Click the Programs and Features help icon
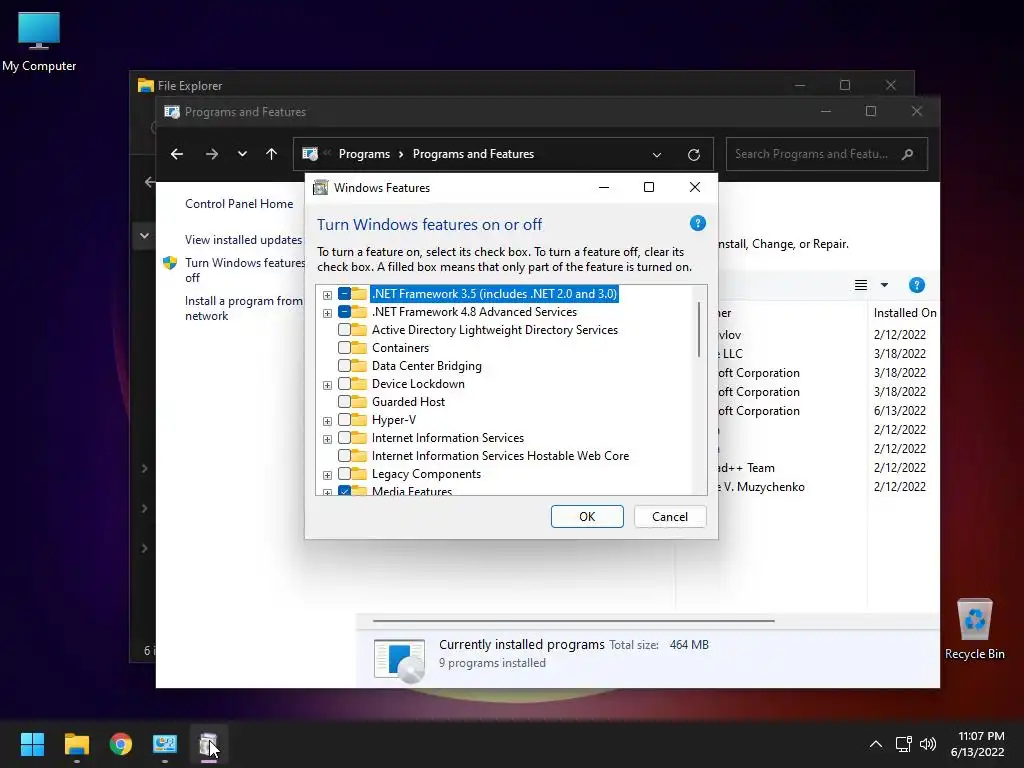Screen dimensions: 1024x768 tap(916, 285)
